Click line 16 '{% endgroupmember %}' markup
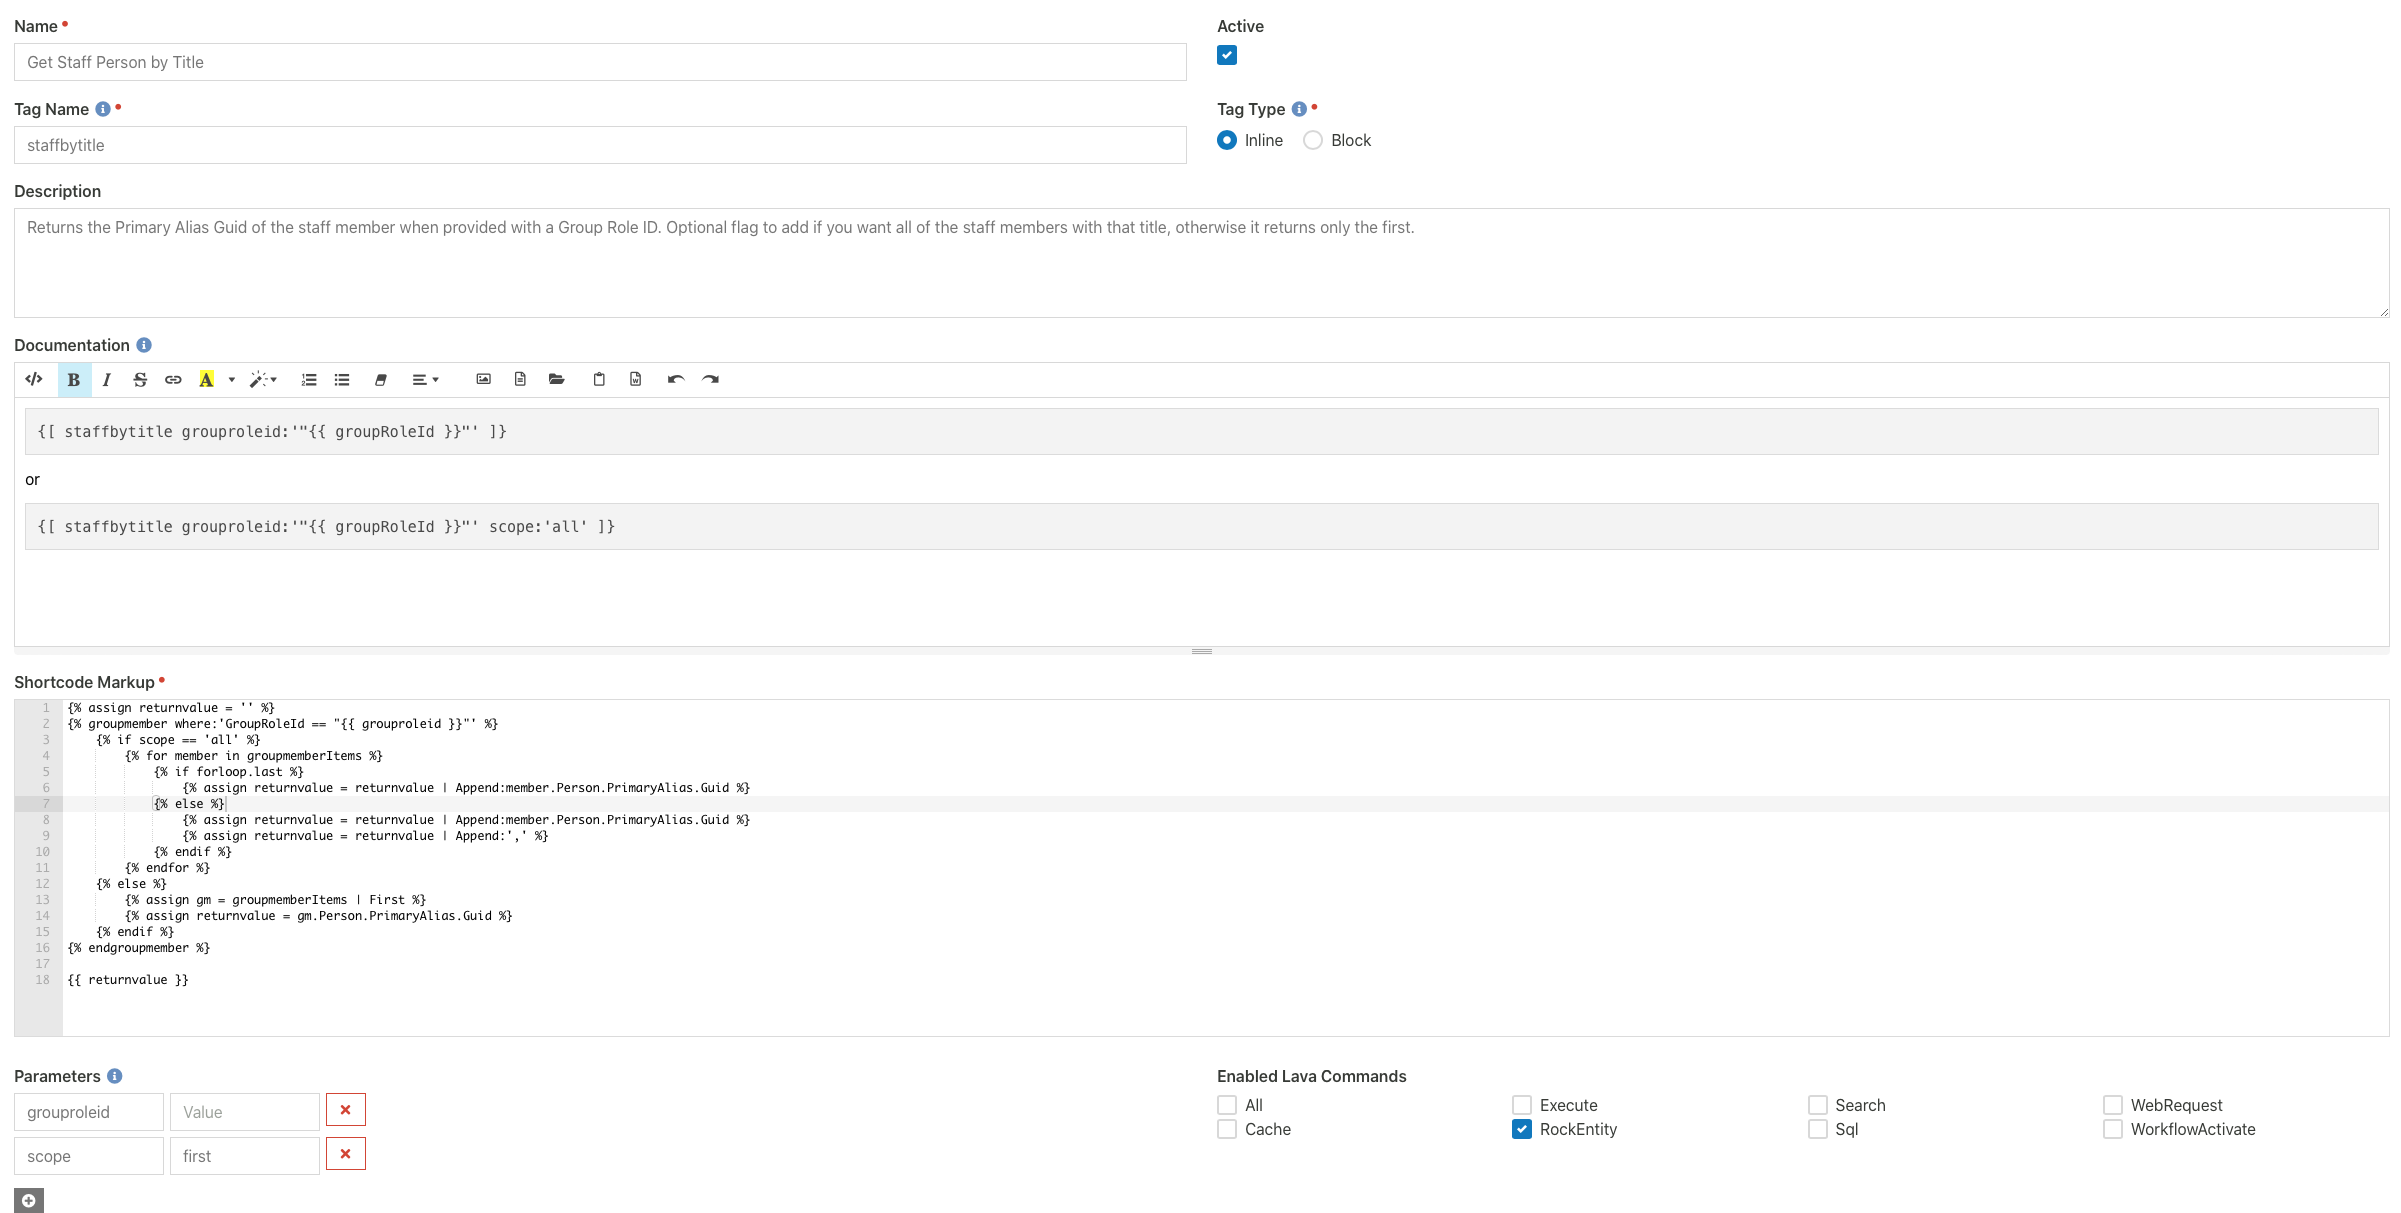2401x1213 pixels. click(139, 948)
